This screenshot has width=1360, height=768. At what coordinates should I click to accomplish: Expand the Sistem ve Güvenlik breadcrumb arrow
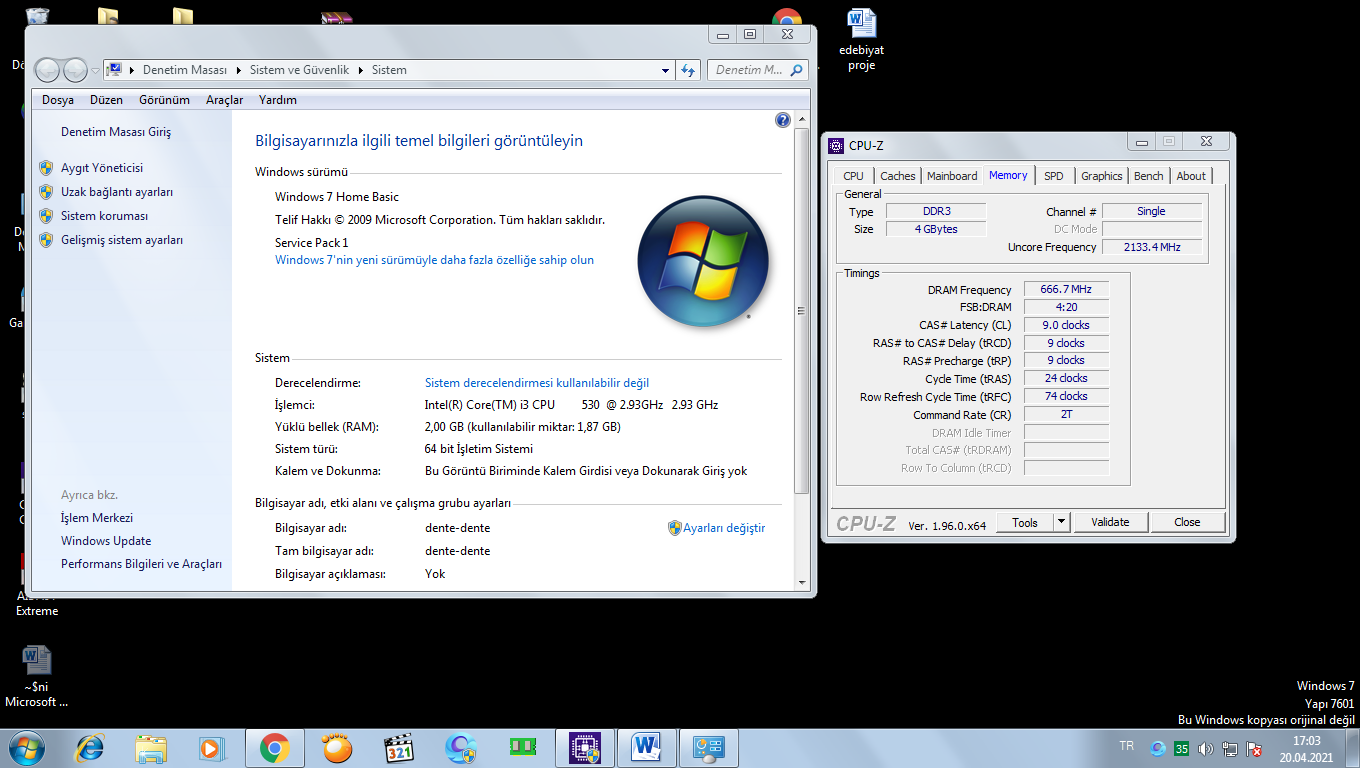click(361, 70)
